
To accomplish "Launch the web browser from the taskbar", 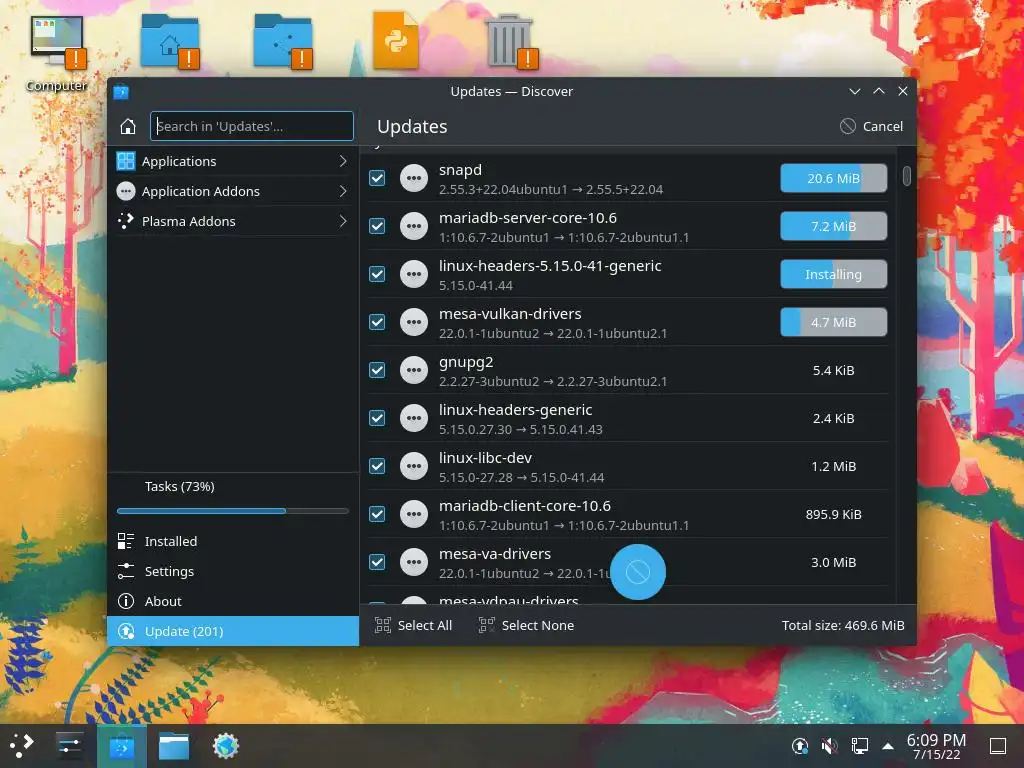I will pos(226,745).
